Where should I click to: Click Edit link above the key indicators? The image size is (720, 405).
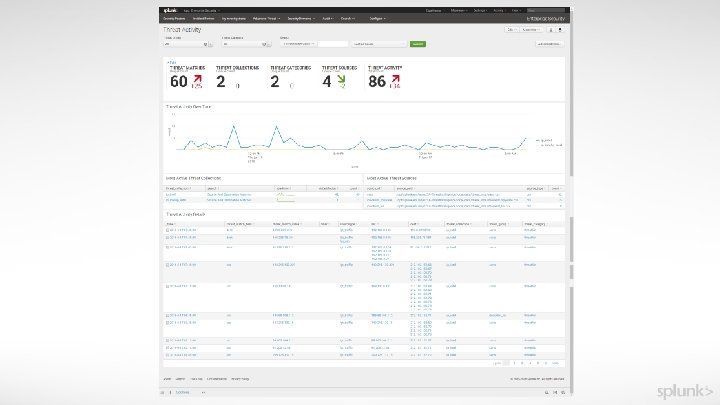click(172, 62)
